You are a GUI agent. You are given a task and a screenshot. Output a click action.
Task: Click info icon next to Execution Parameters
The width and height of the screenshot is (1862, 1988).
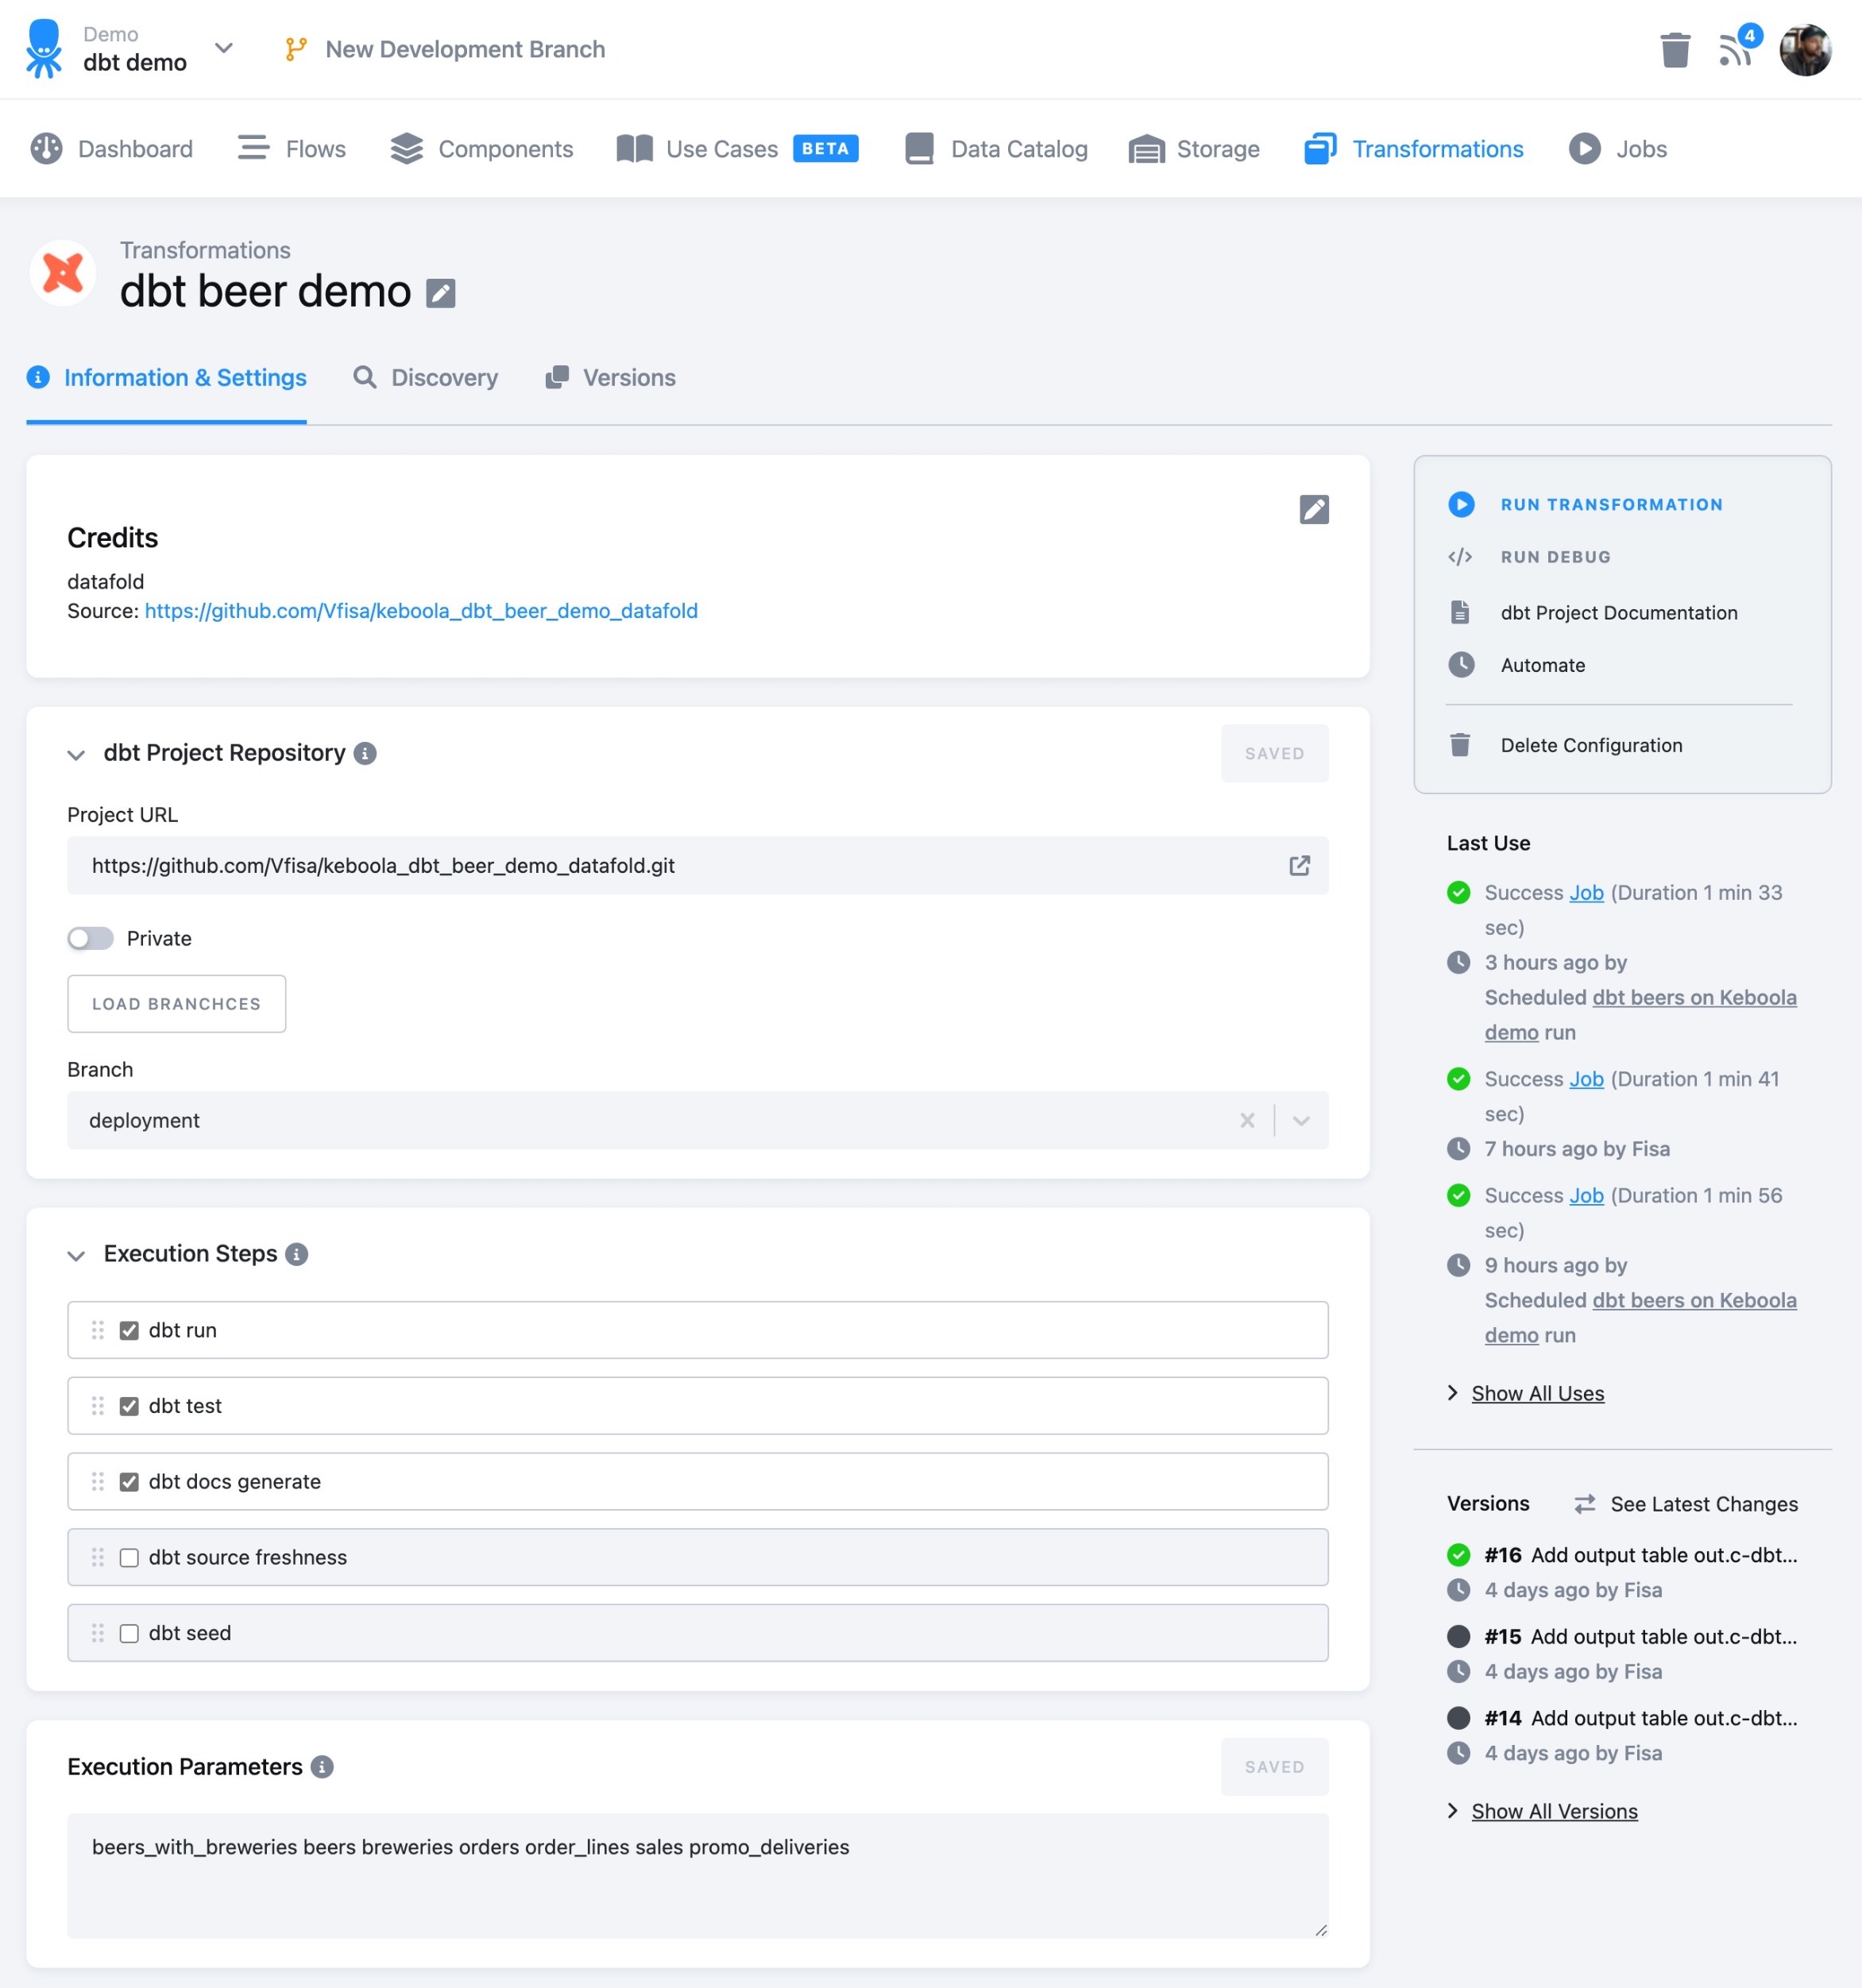[322, 1767]
